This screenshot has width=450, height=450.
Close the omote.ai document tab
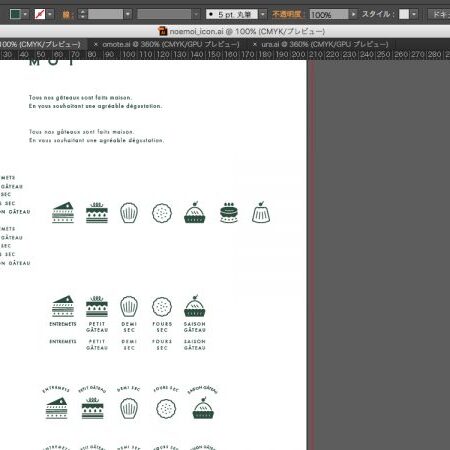(x=96, y=44)
